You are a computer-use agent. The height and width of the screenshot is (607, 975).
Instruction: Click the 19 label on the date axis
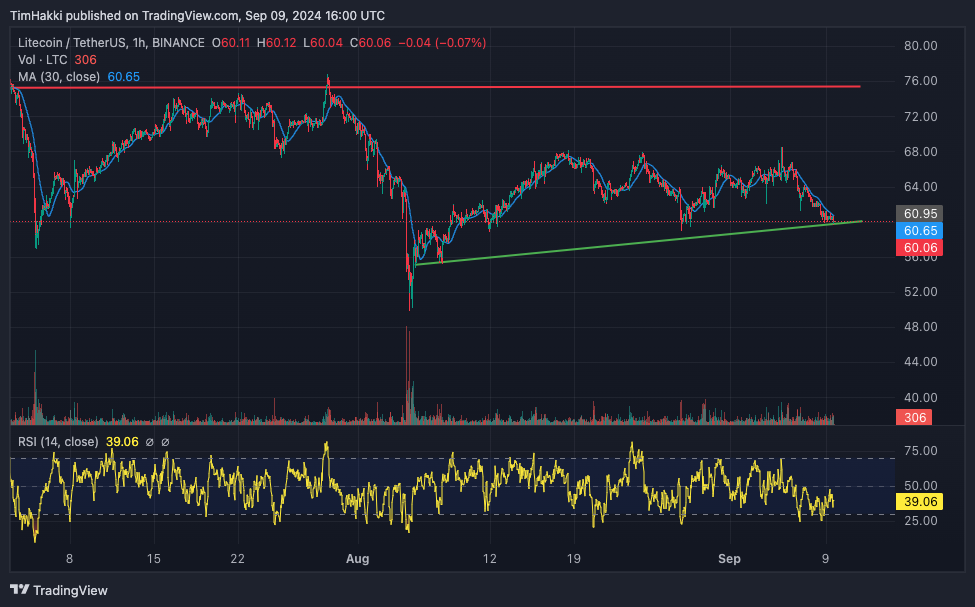pos(573,558)
